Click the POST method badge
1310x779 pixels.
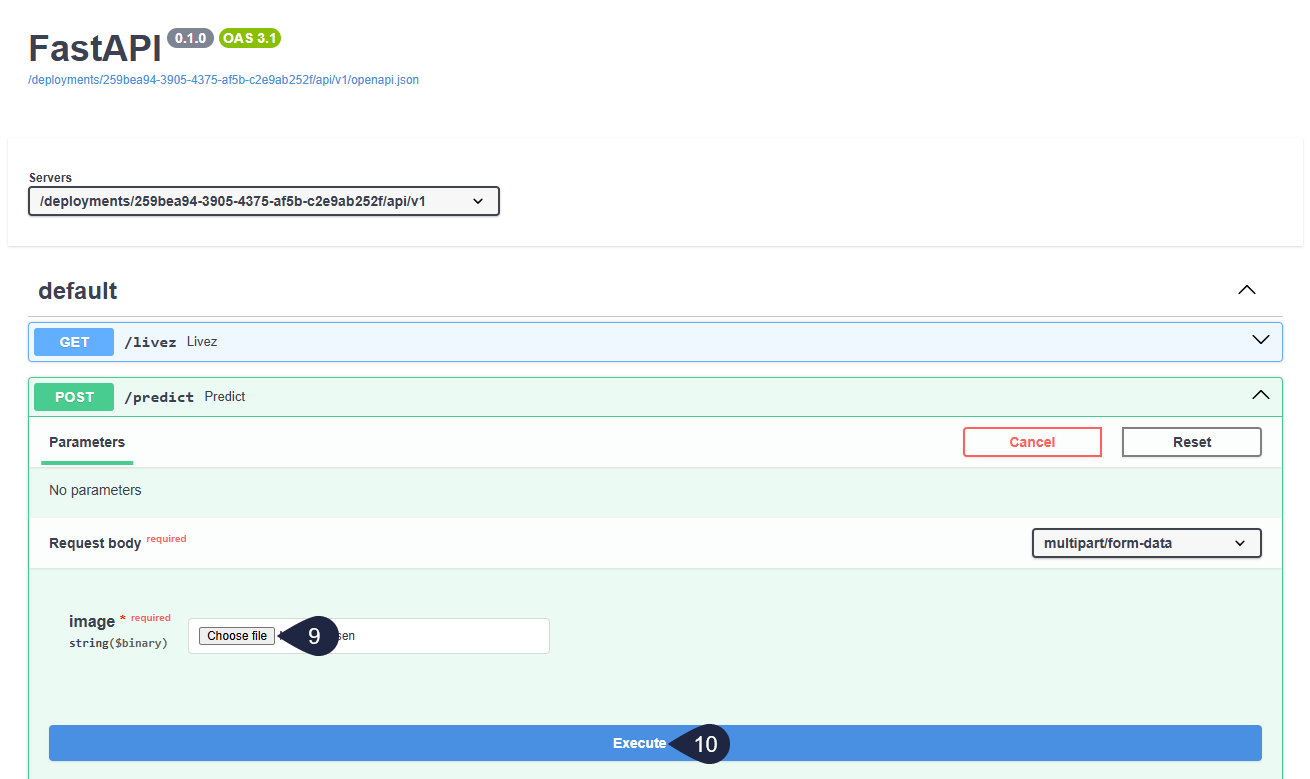coord(74,397)
